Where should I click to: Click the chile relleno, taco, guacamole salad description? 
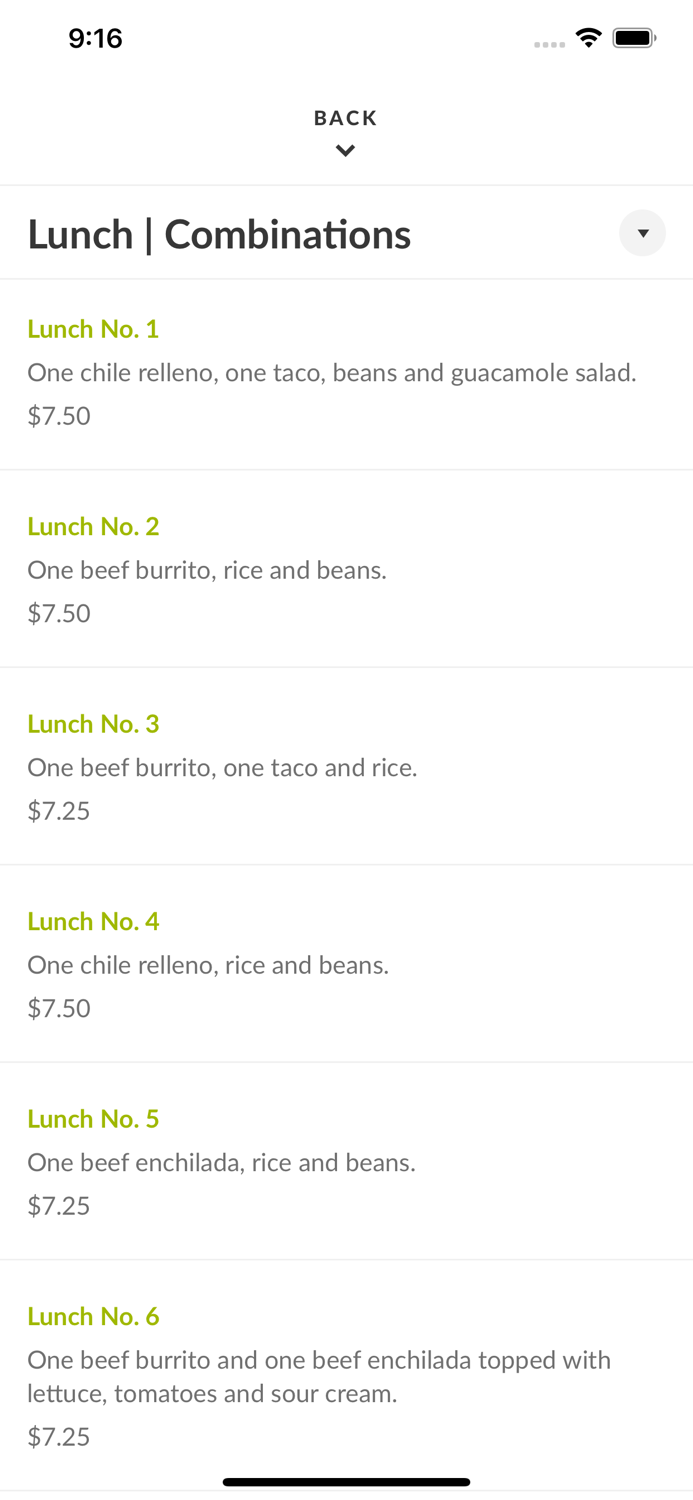coord(331,373)
